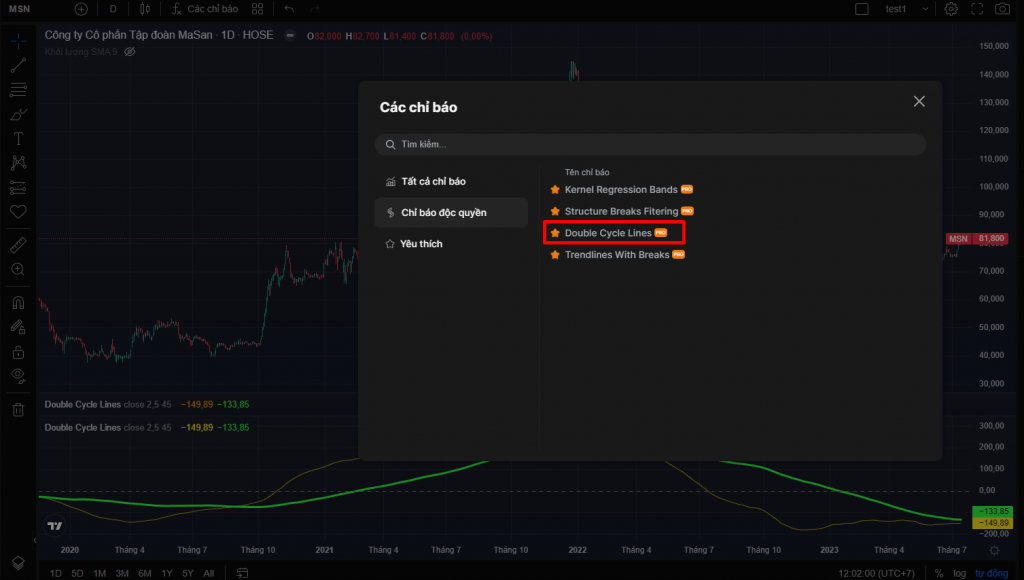Open the symbol search with the plus icon

pos(81,9)
